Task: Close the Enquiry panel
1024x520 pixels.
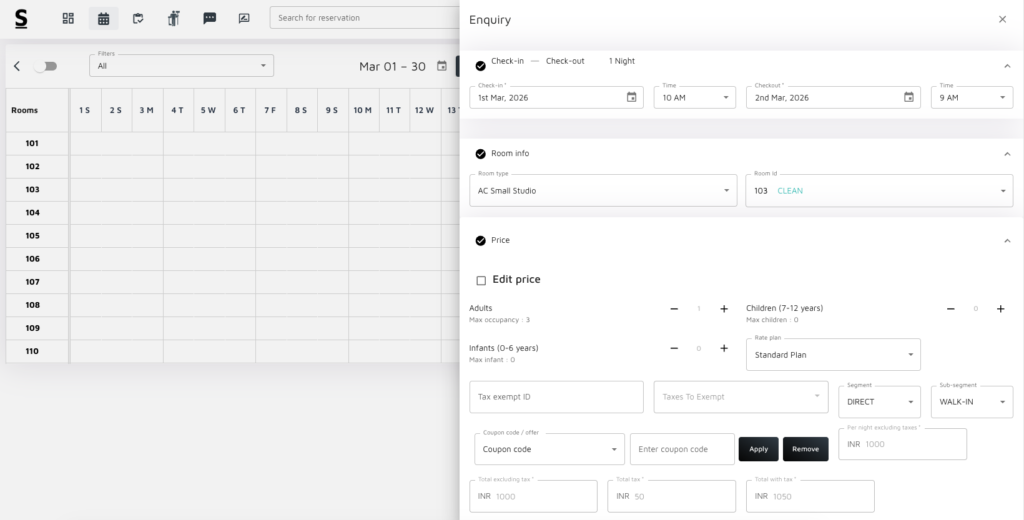Action: coord(1002,19)
